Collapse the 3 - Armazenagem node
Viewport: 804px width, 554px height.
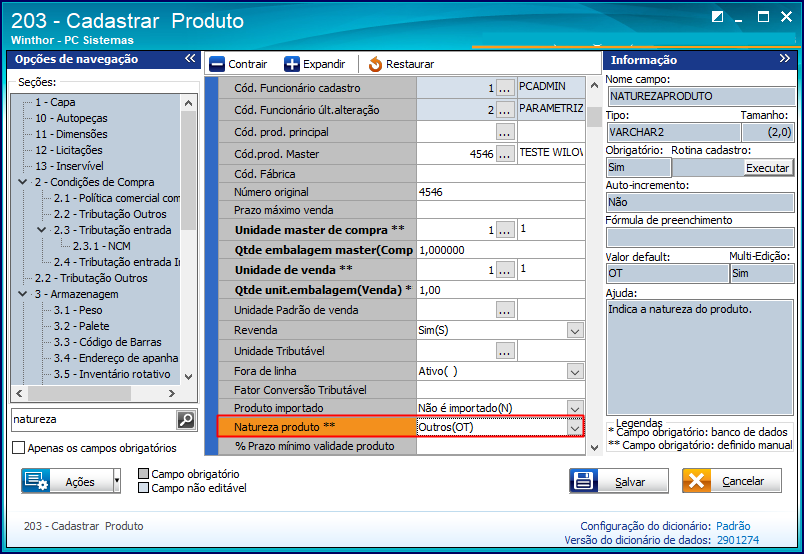(x=23, y=294)
